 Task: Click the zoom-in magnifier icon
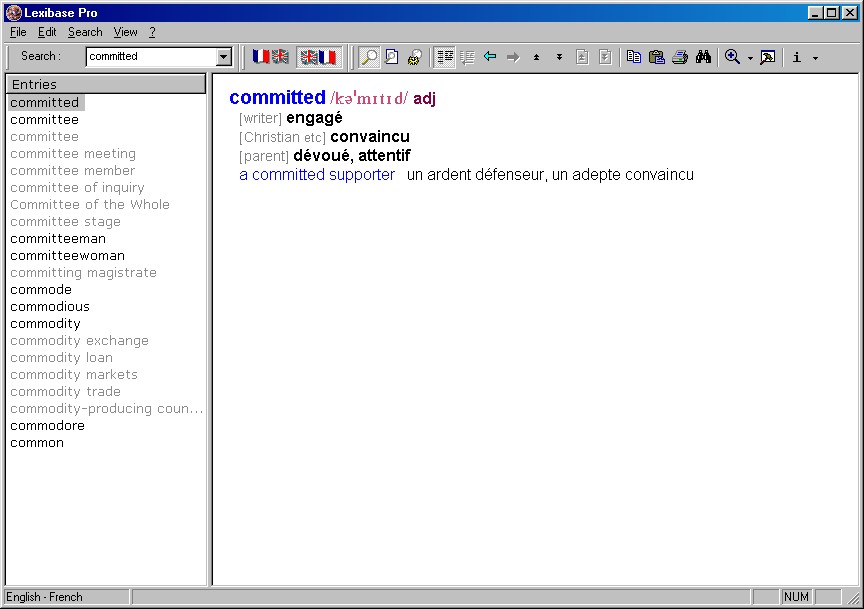[x=732, y=57]
